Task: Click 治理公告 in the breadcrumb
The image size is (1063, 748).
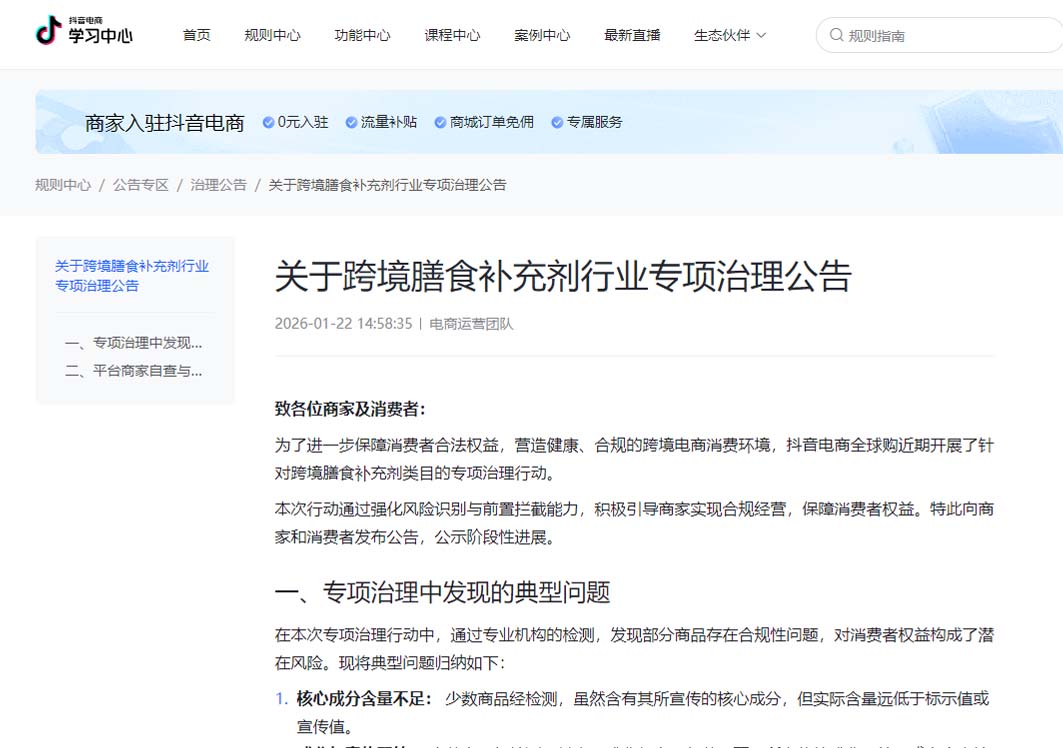Action: point(218,184)
